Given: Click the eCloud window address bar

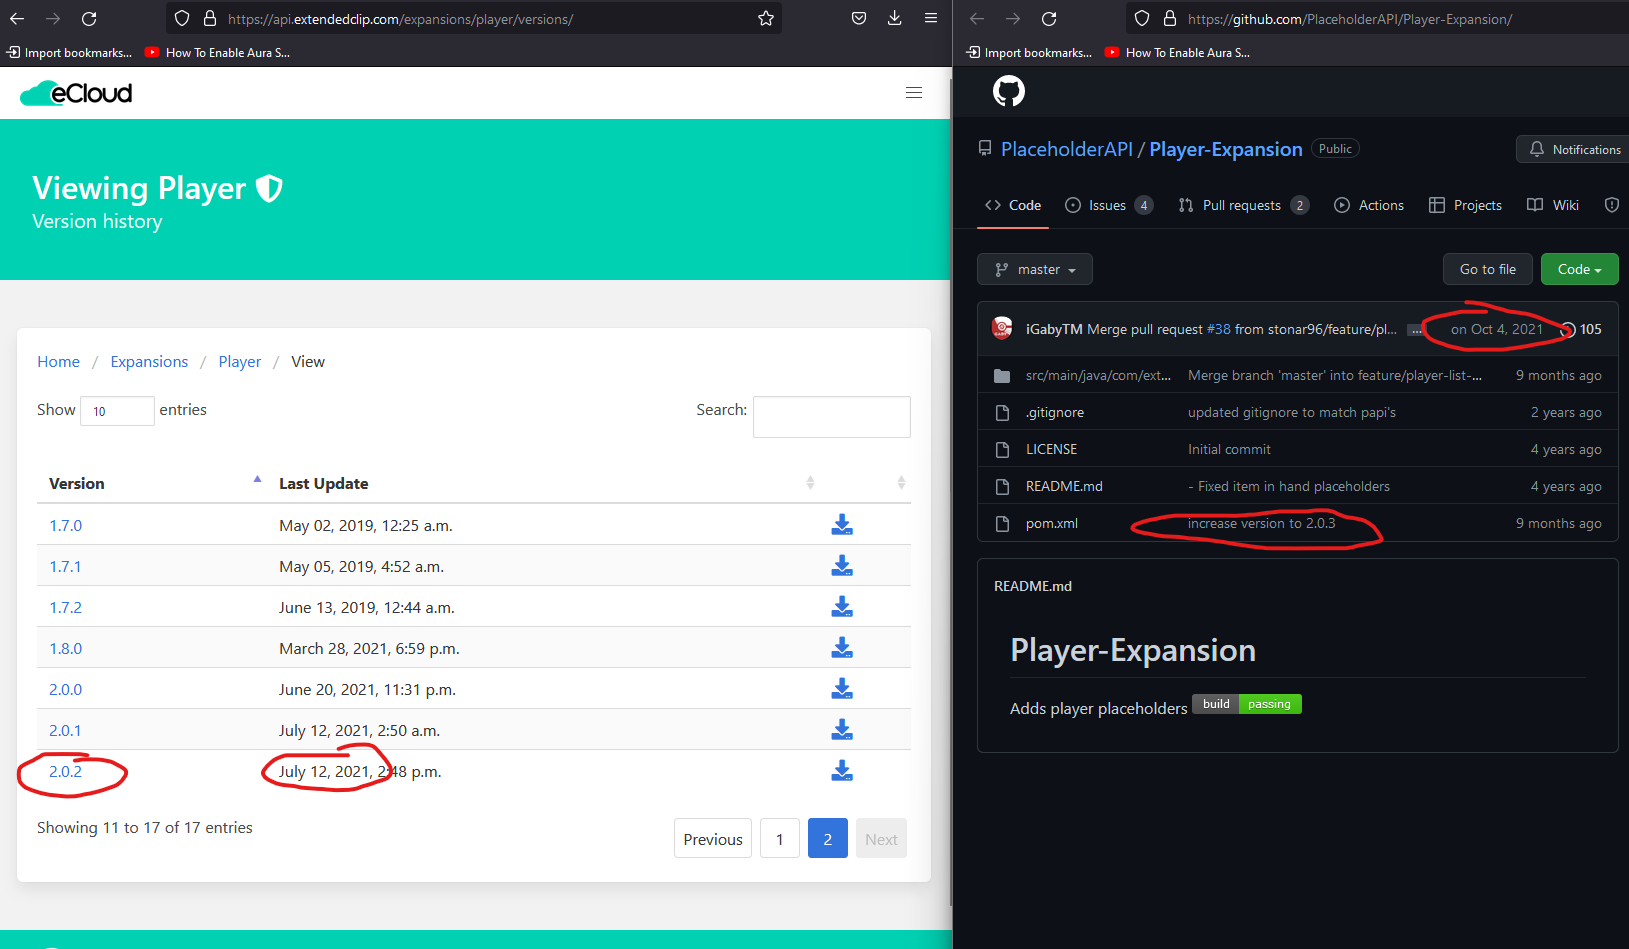Looking at the screenshot, I should click(x=474, y=19).
